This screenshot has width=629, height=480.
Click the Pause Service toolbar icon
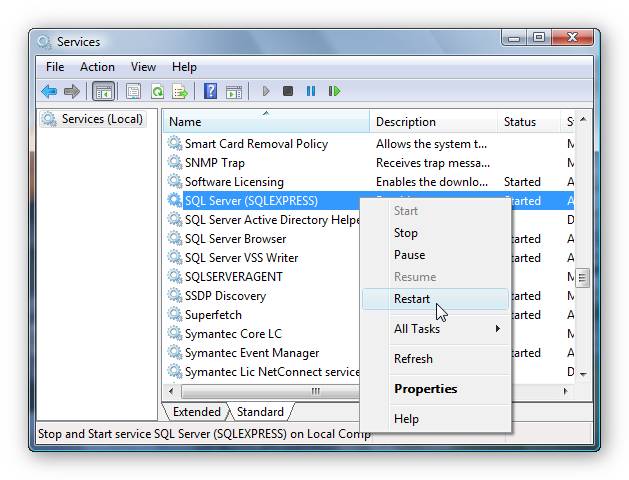pos(311,91)
